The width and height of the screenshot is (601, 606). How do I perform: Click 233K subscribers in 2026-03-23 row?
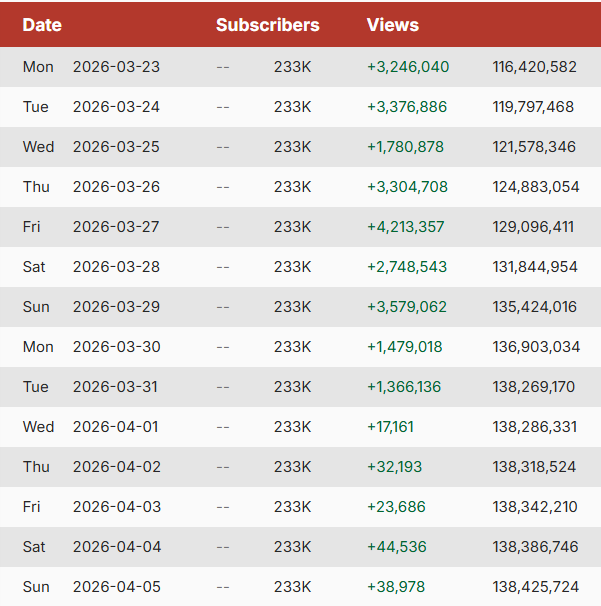293,67
